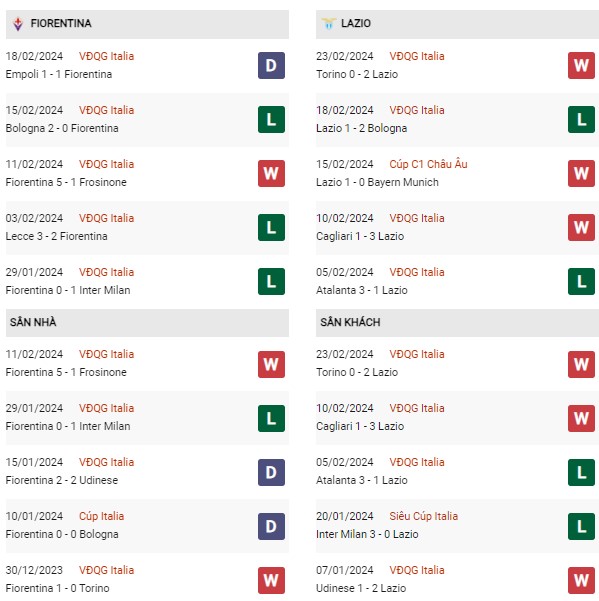Click the W badge for Lazio vs Bayern Munich

point(581,174)
